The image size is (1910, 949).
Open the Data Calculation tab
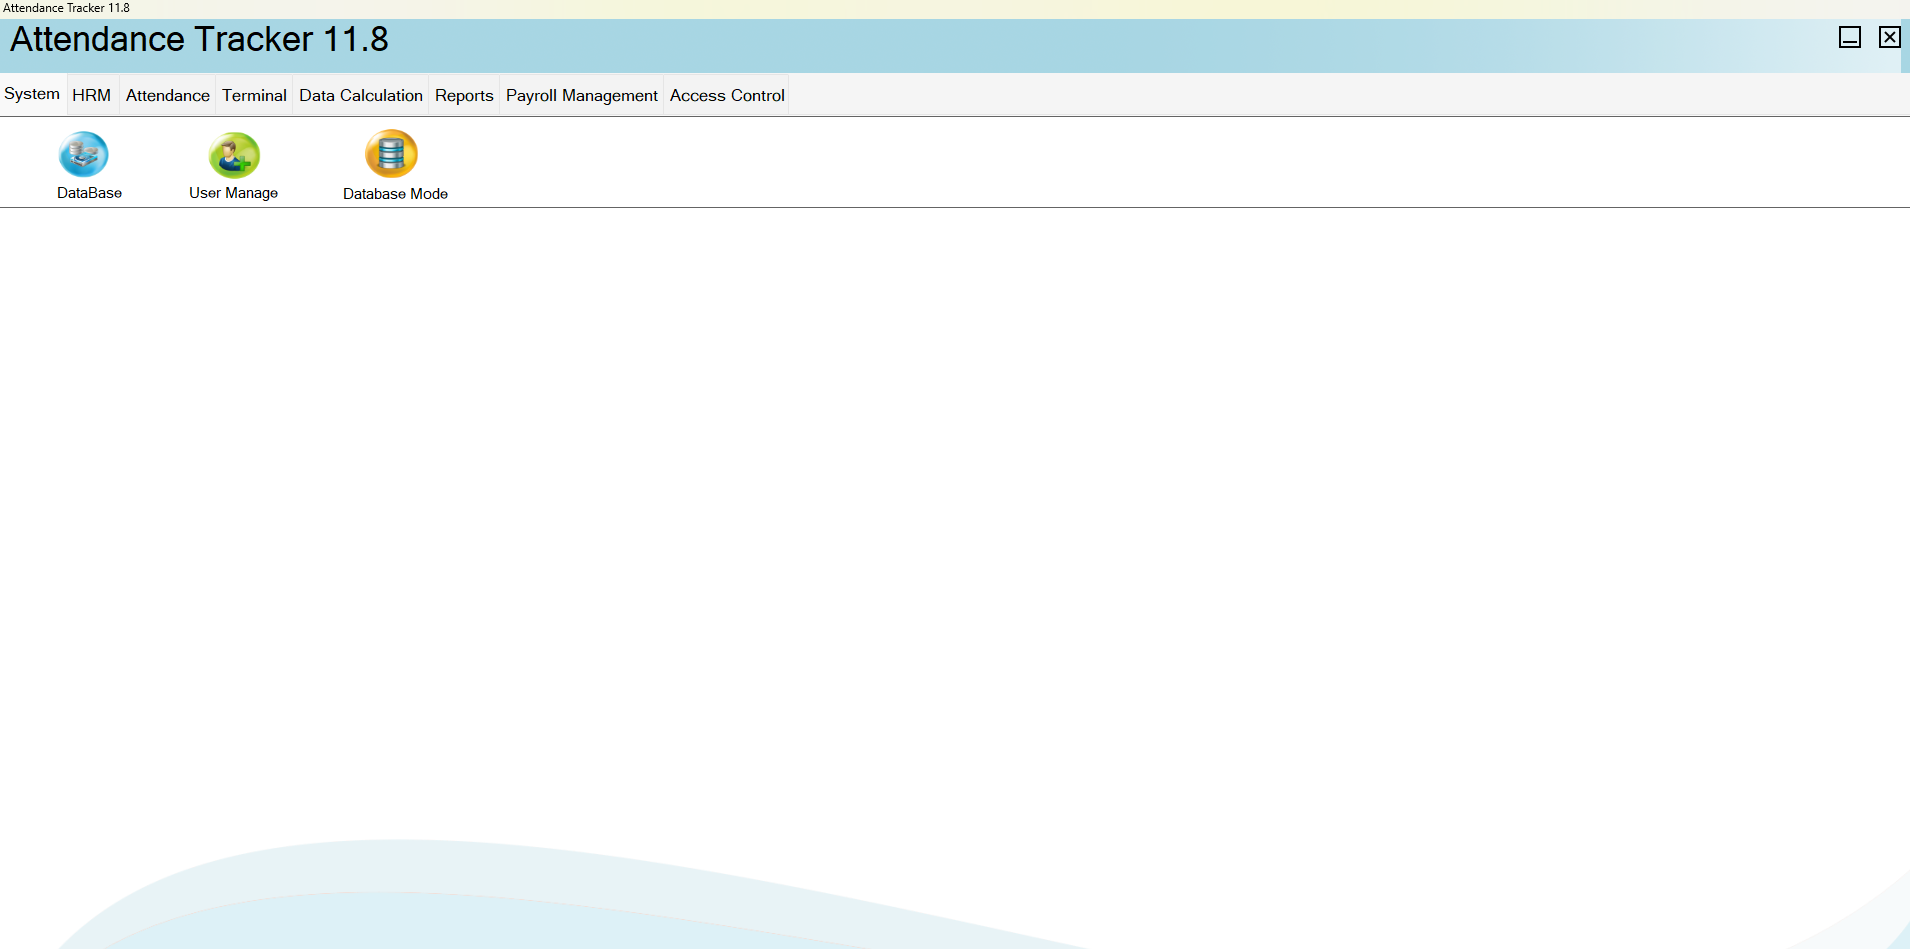pyautogui.click(x=360, y=95)
